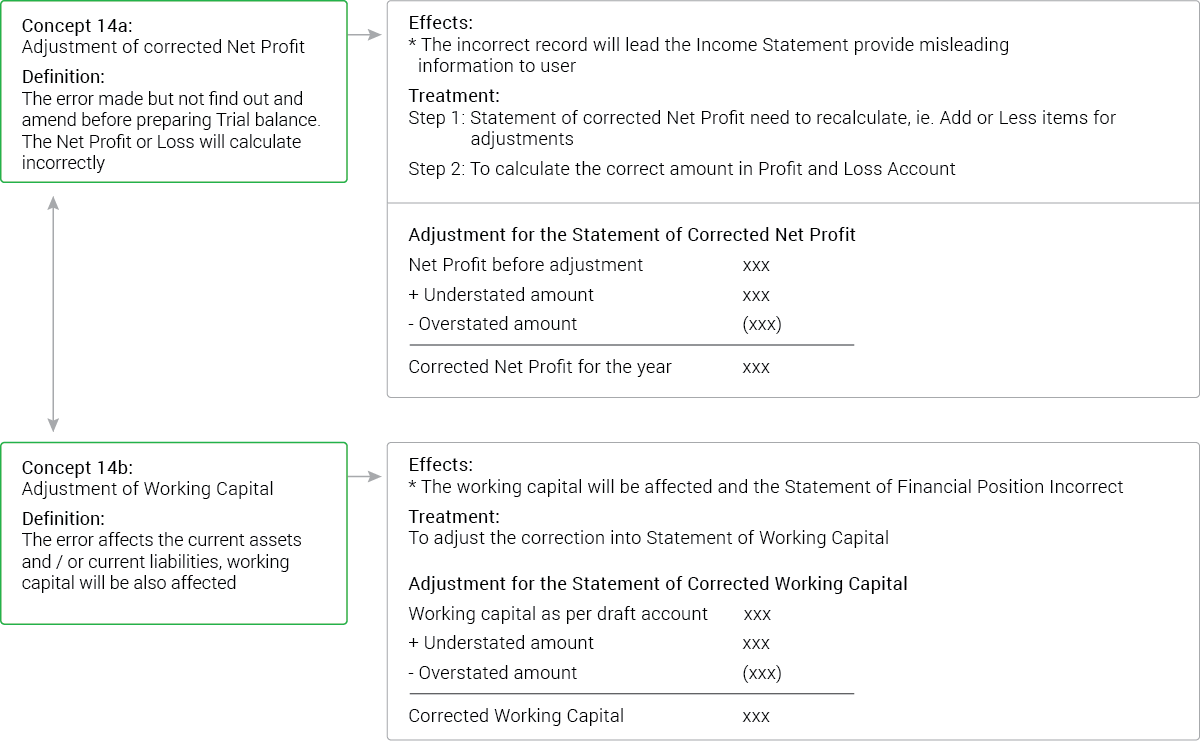This screenshot has width=1200, height=741.
Task: Click Net Profit before adjustment row
Action: tap(590, 265)
